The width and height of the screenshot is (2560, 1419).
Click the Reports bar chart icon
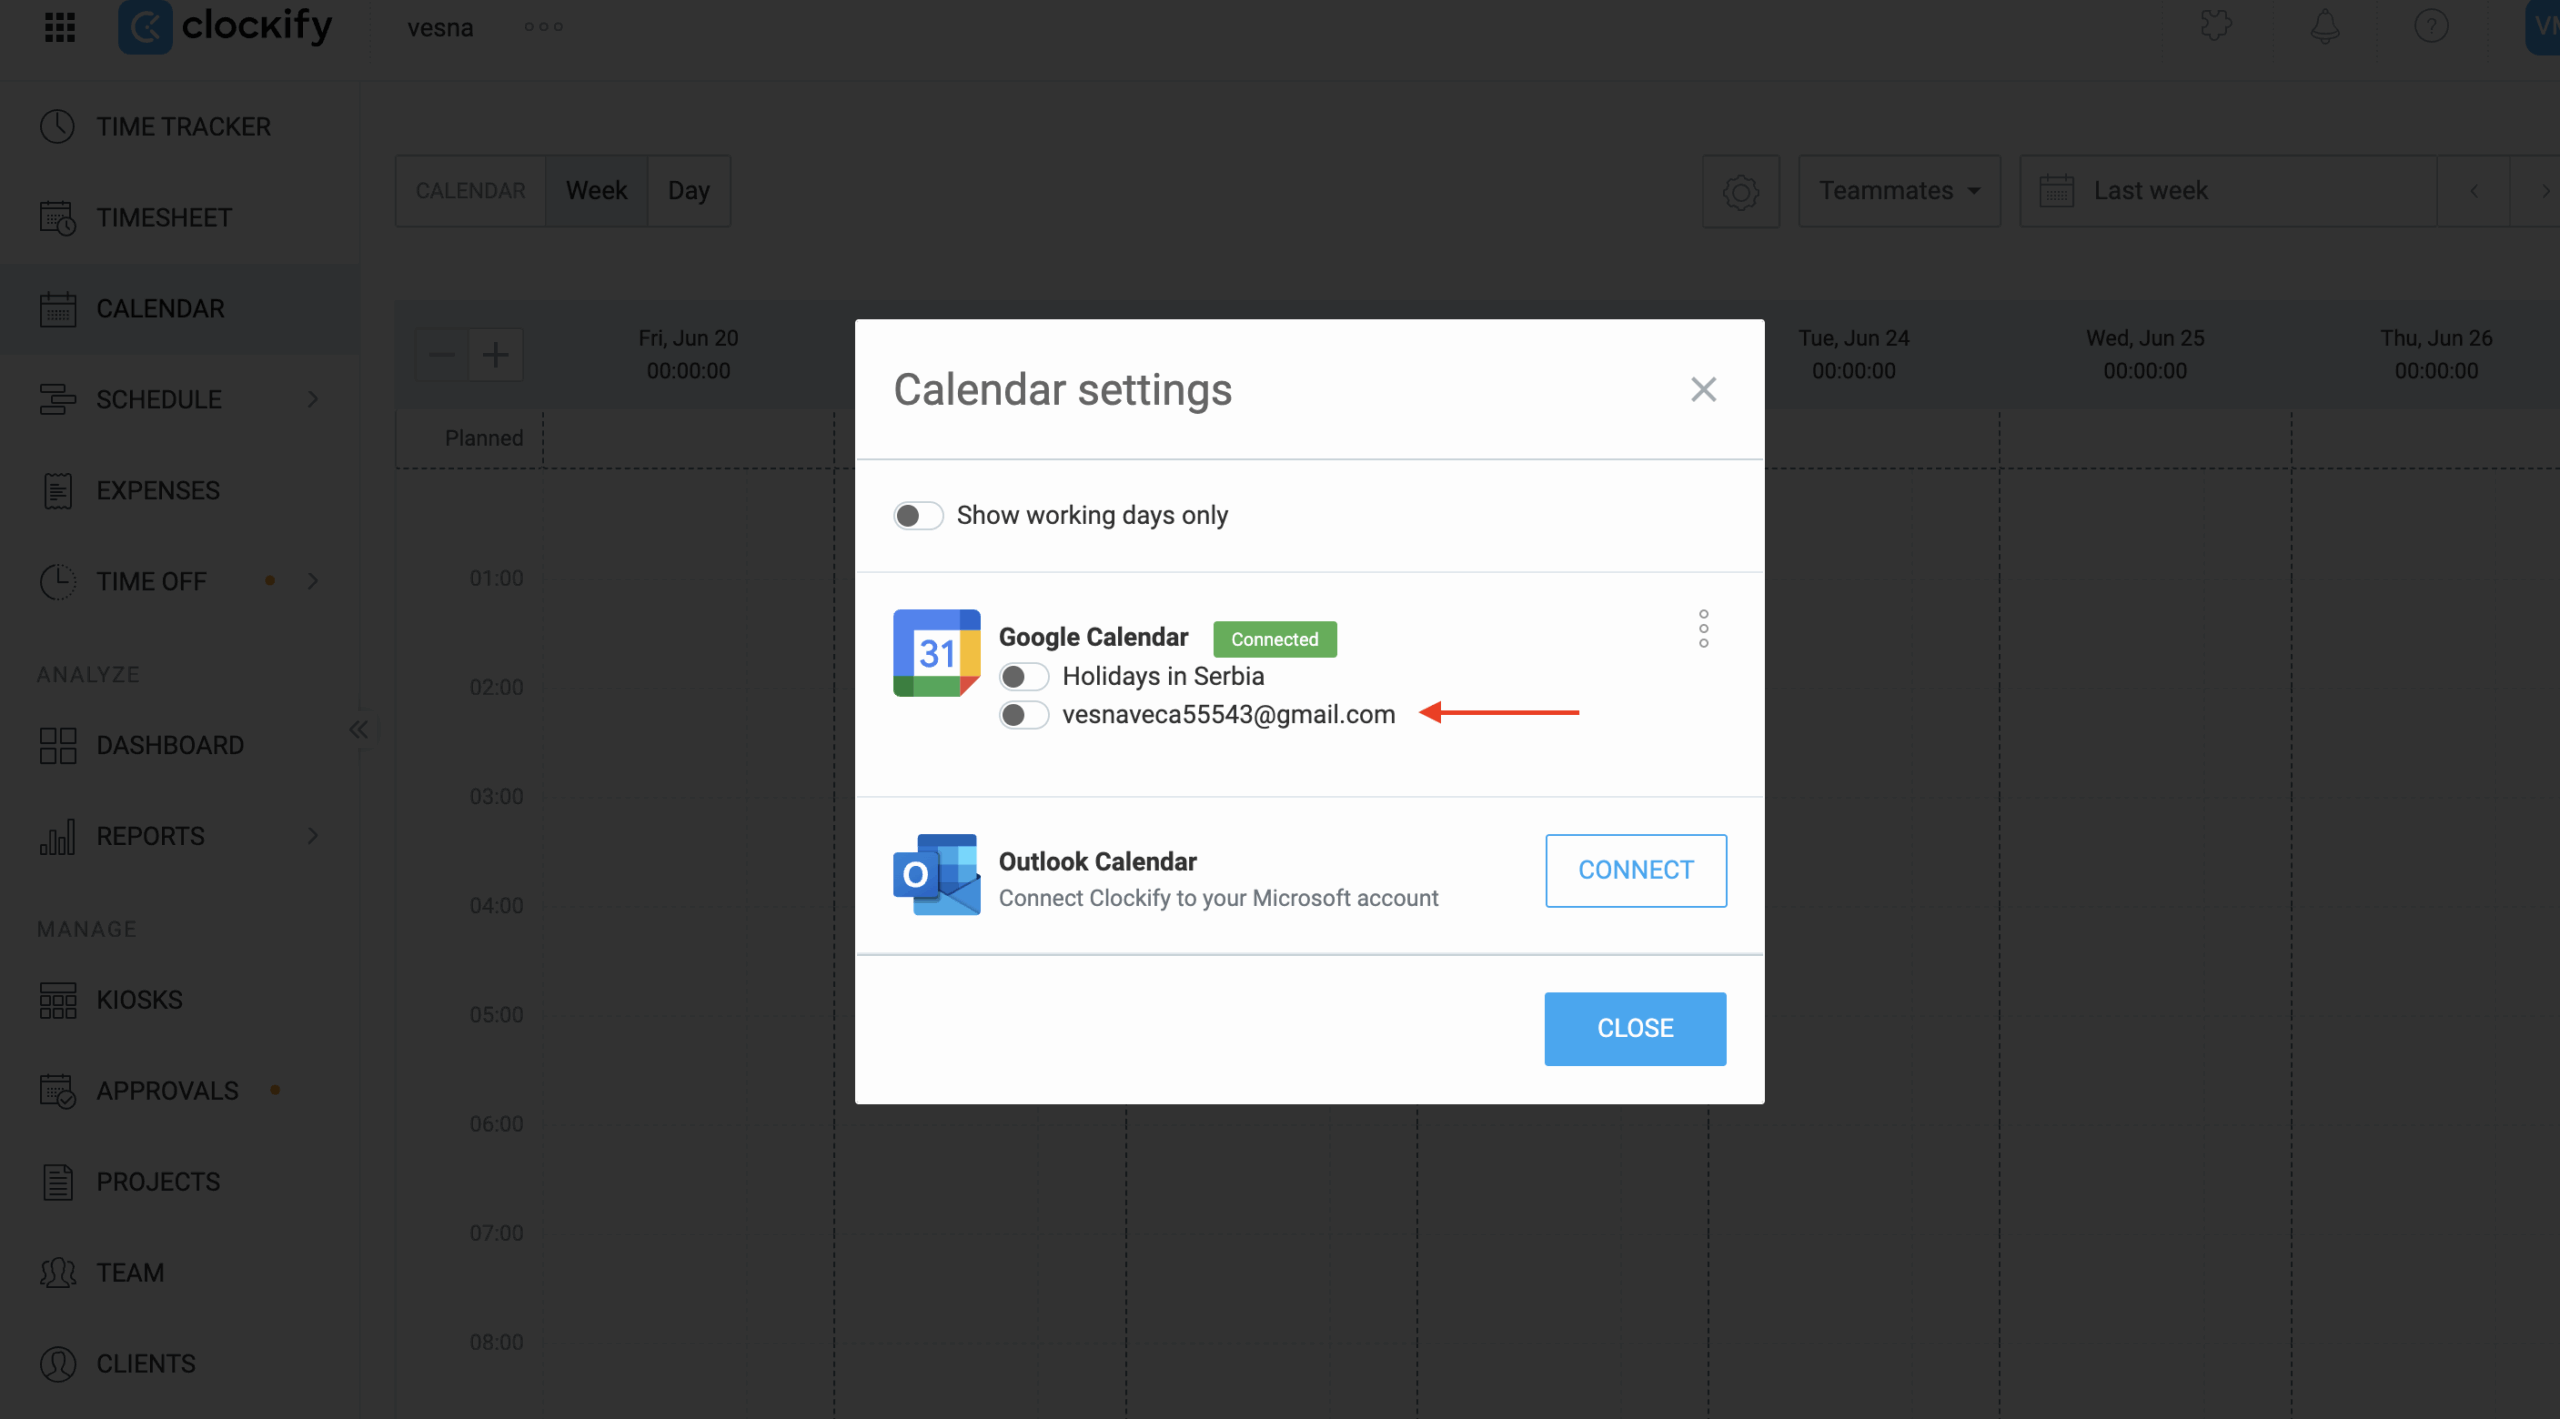pyautogui.click(x=58, y=836)
